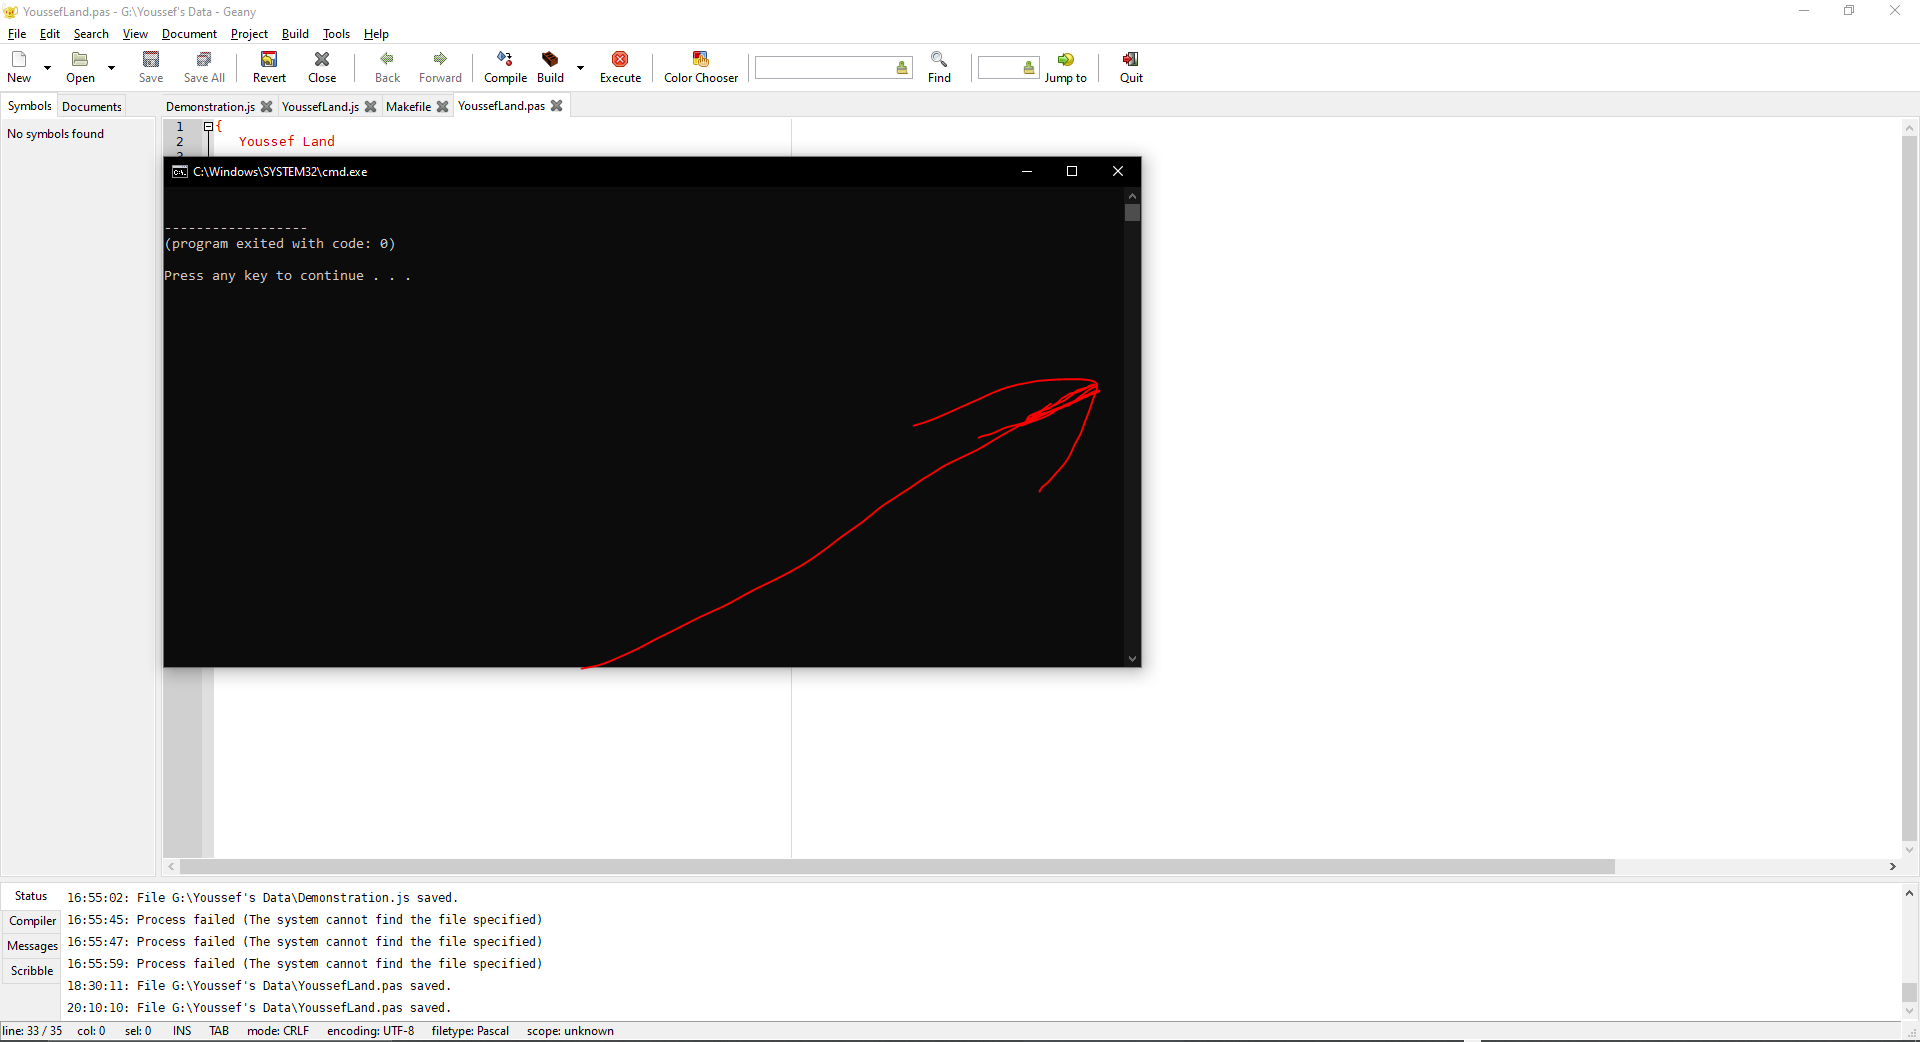The height and width of the screenshot is (1042, 1920).
Task: Expand the Build options dropdown arrow
Action: (x=580, y=68)
